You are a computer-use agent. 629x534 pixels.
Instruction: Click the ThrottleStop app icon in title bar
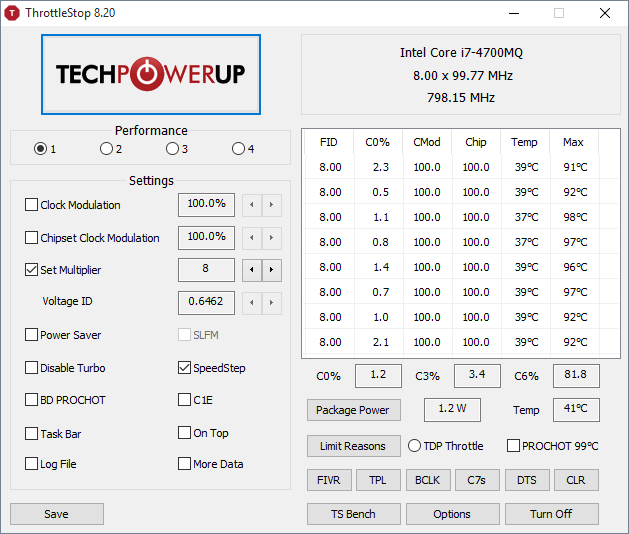click(12, 13)
